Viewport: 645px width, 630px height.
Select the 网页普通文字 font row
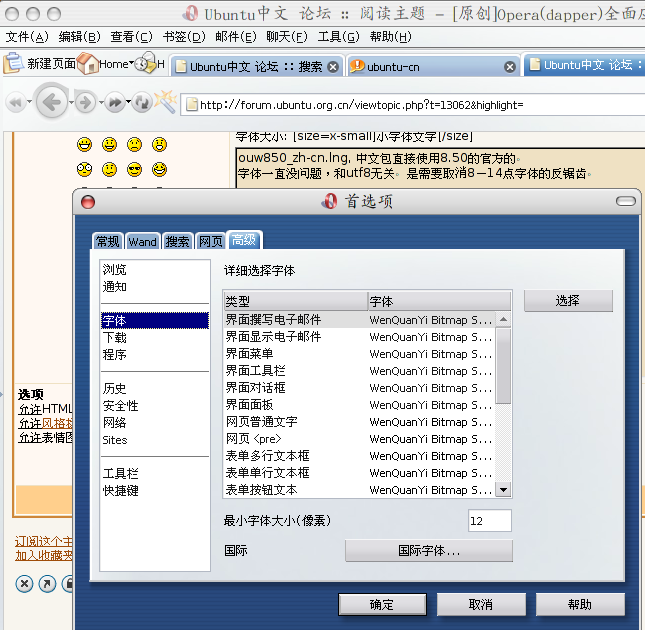360,422
